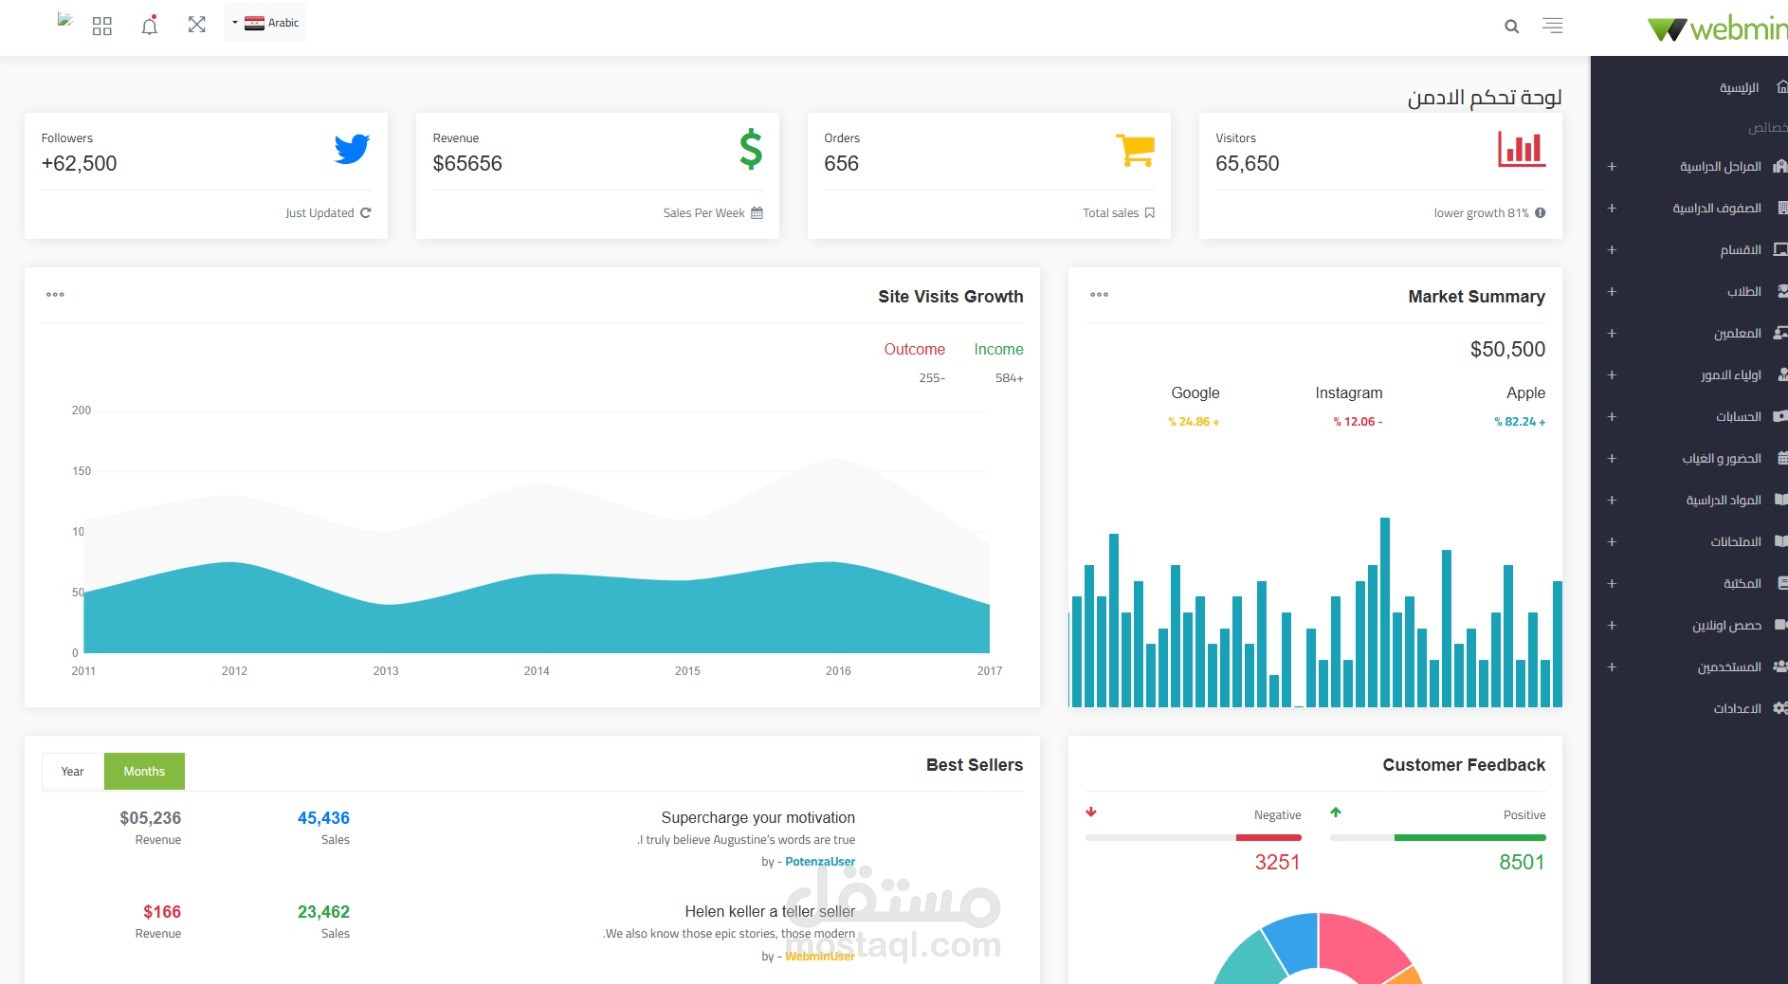1788x984 pixels.
Task: Click Just Updated refresh icon
Action: click(365, 213)
